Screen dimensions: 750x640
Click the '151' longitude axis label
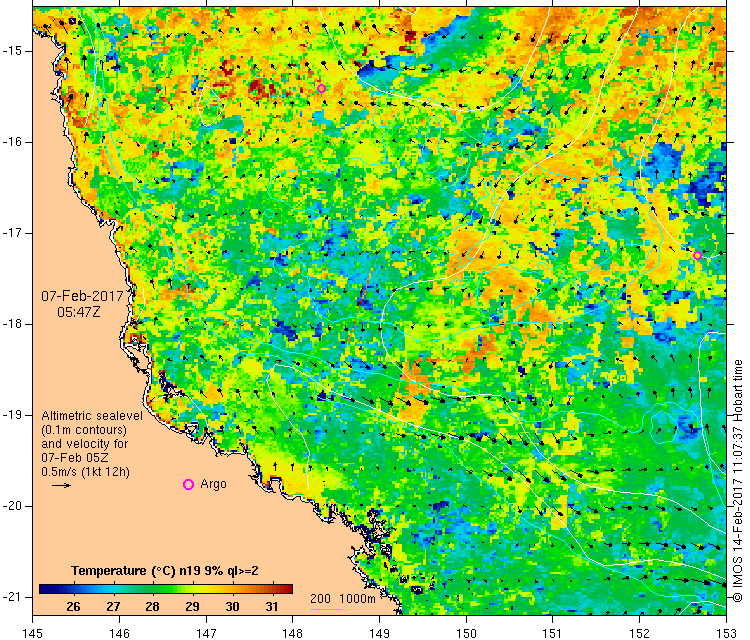coord(553,633)
